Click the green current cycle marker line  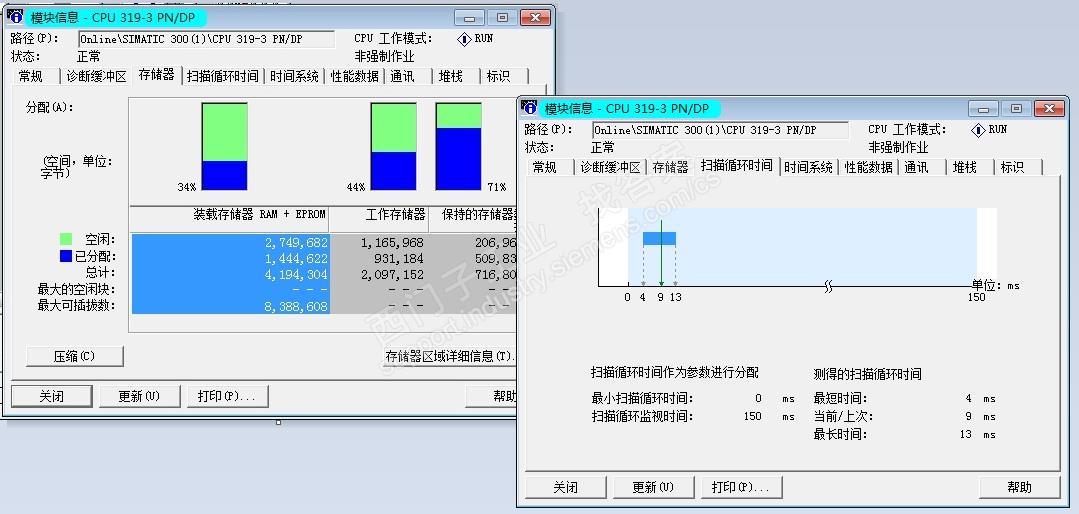tap(661, 253)
